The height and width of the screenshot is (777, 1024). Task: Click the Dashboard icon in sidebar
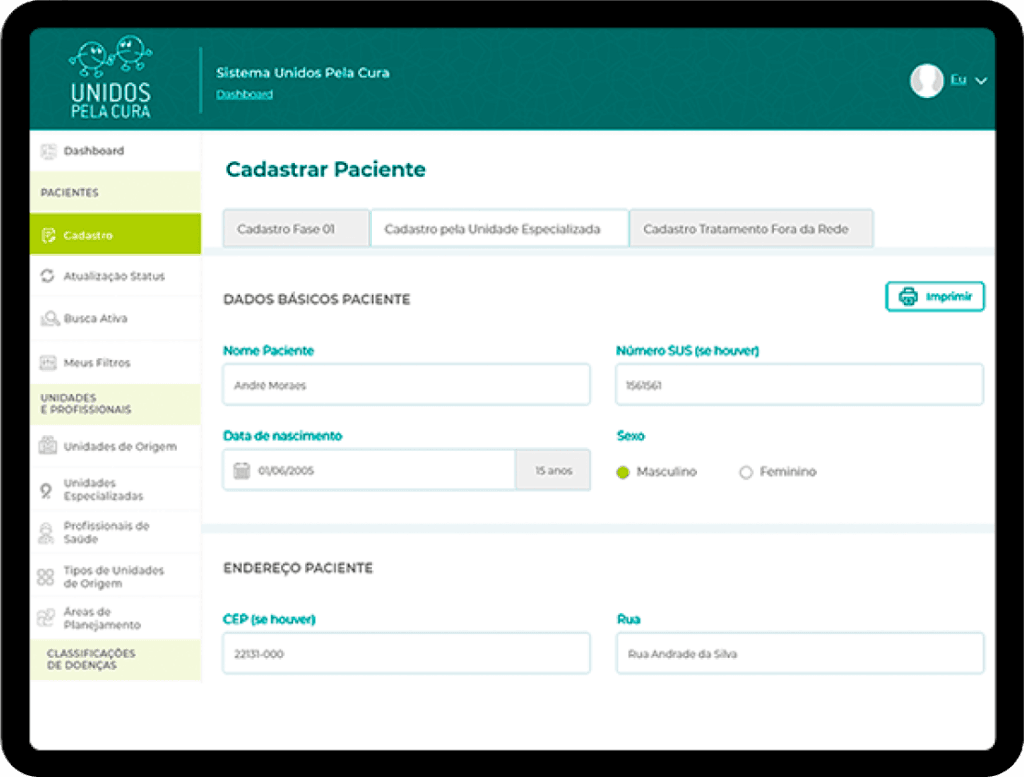[47, 151]
